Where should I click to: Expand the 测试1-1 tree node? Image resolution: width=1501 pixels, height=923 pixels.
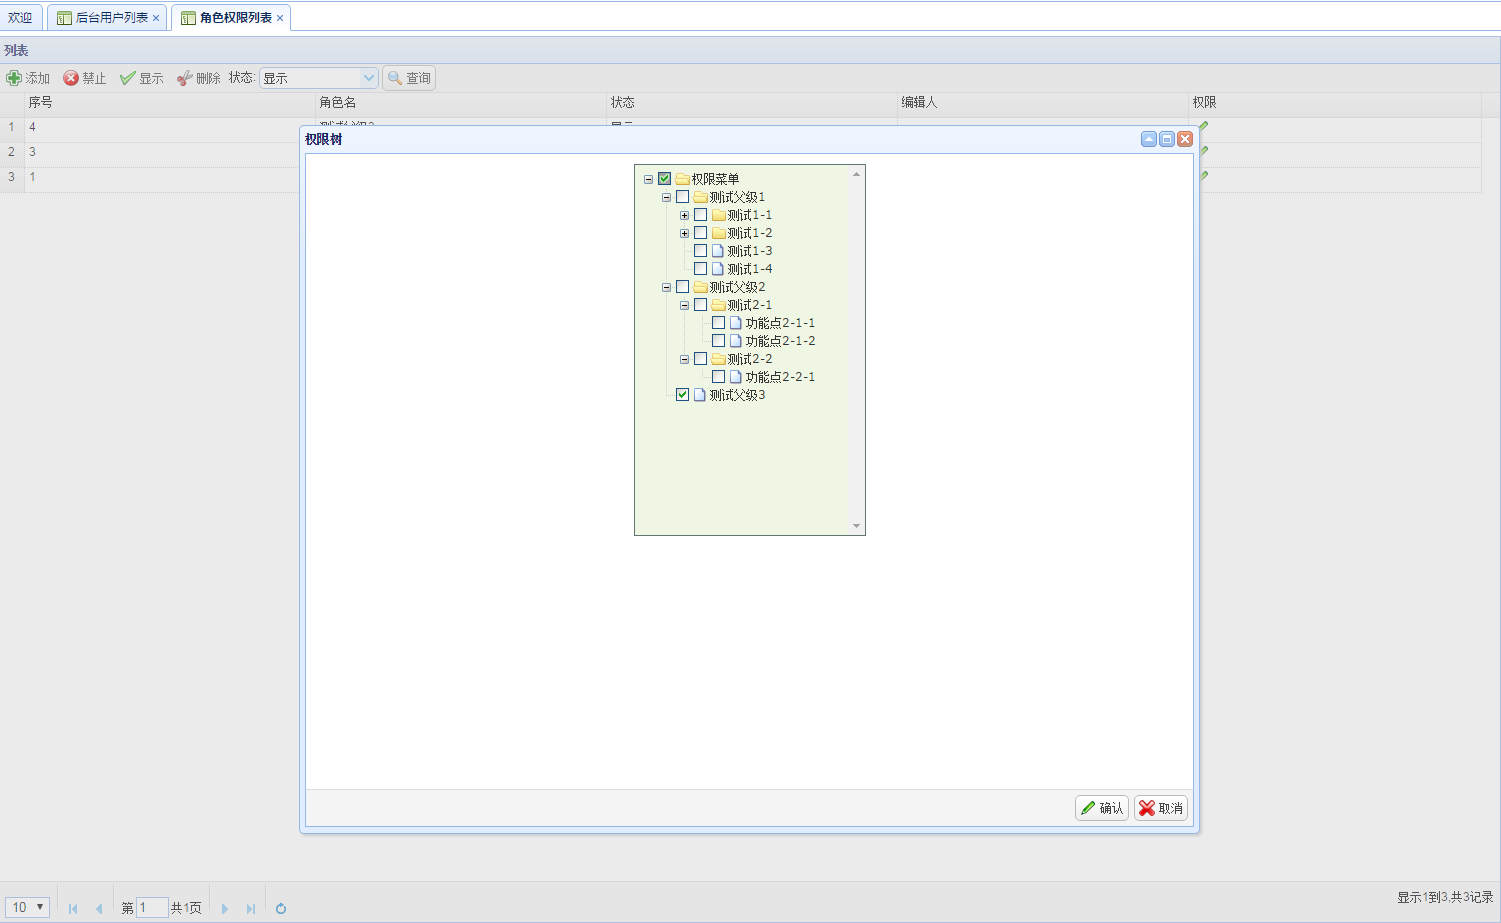(684, 216)
